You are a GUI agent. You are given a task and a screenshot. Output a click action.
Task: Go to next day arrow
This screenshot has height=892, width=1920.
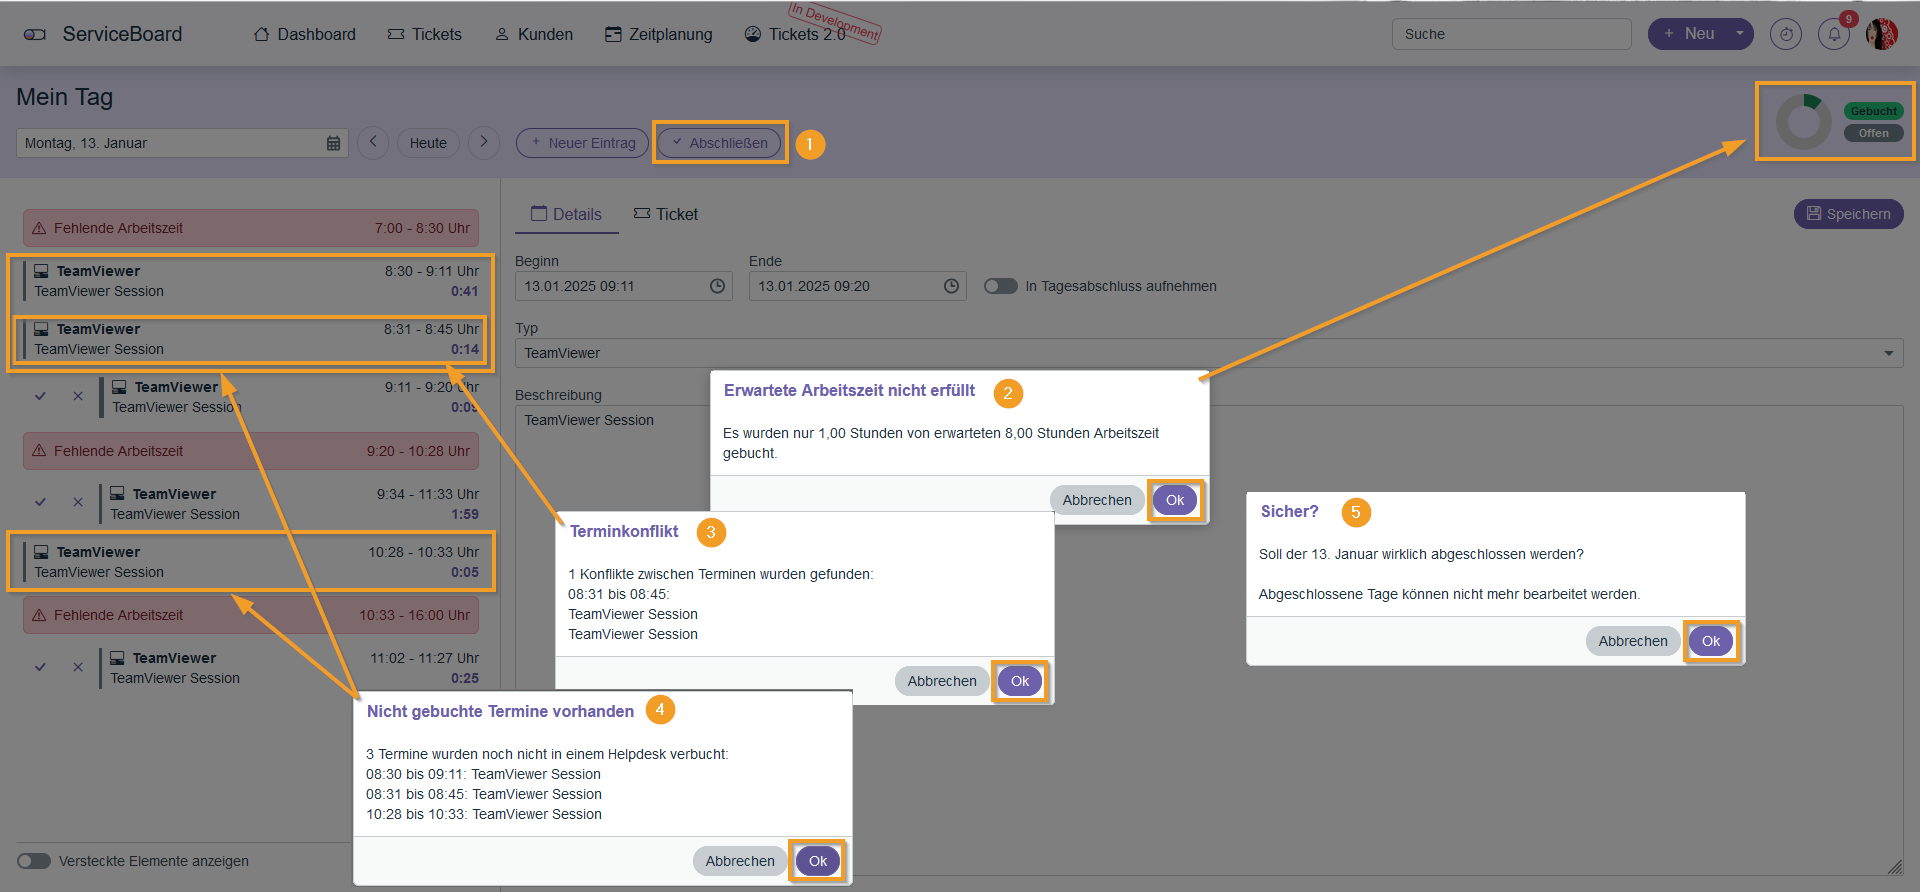coord(484,142)
